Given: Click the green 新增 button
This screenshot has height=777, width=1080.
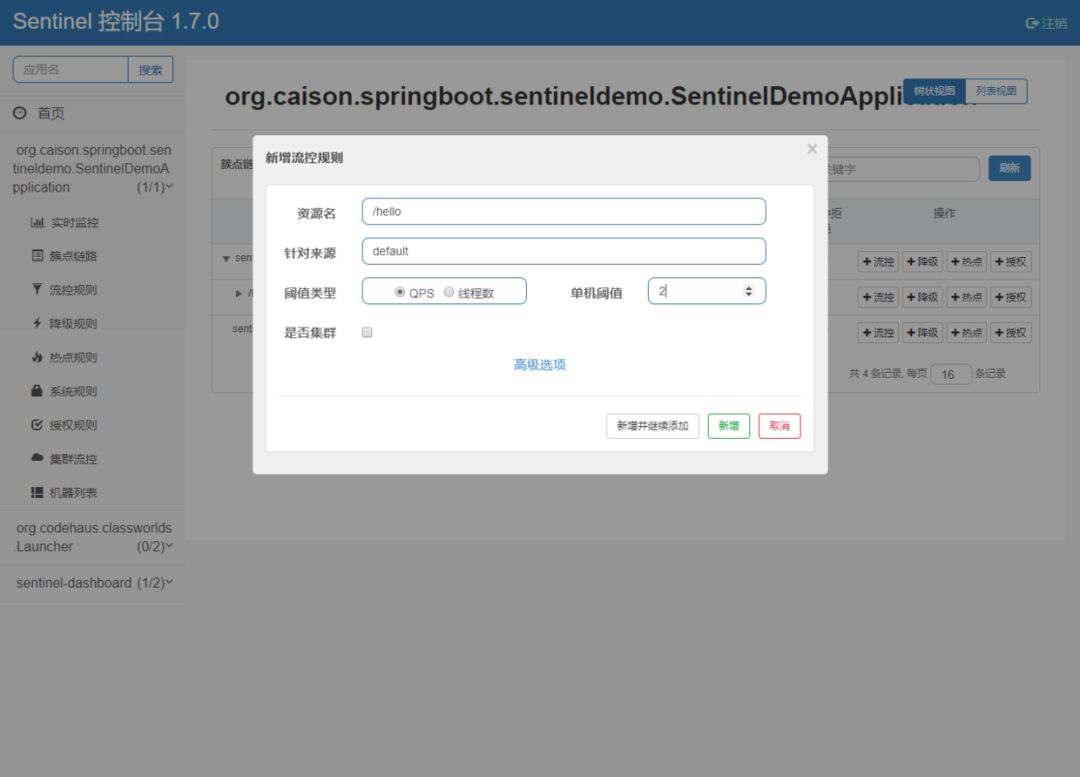Looking at the screenshot, I should [x=729, y=426].
